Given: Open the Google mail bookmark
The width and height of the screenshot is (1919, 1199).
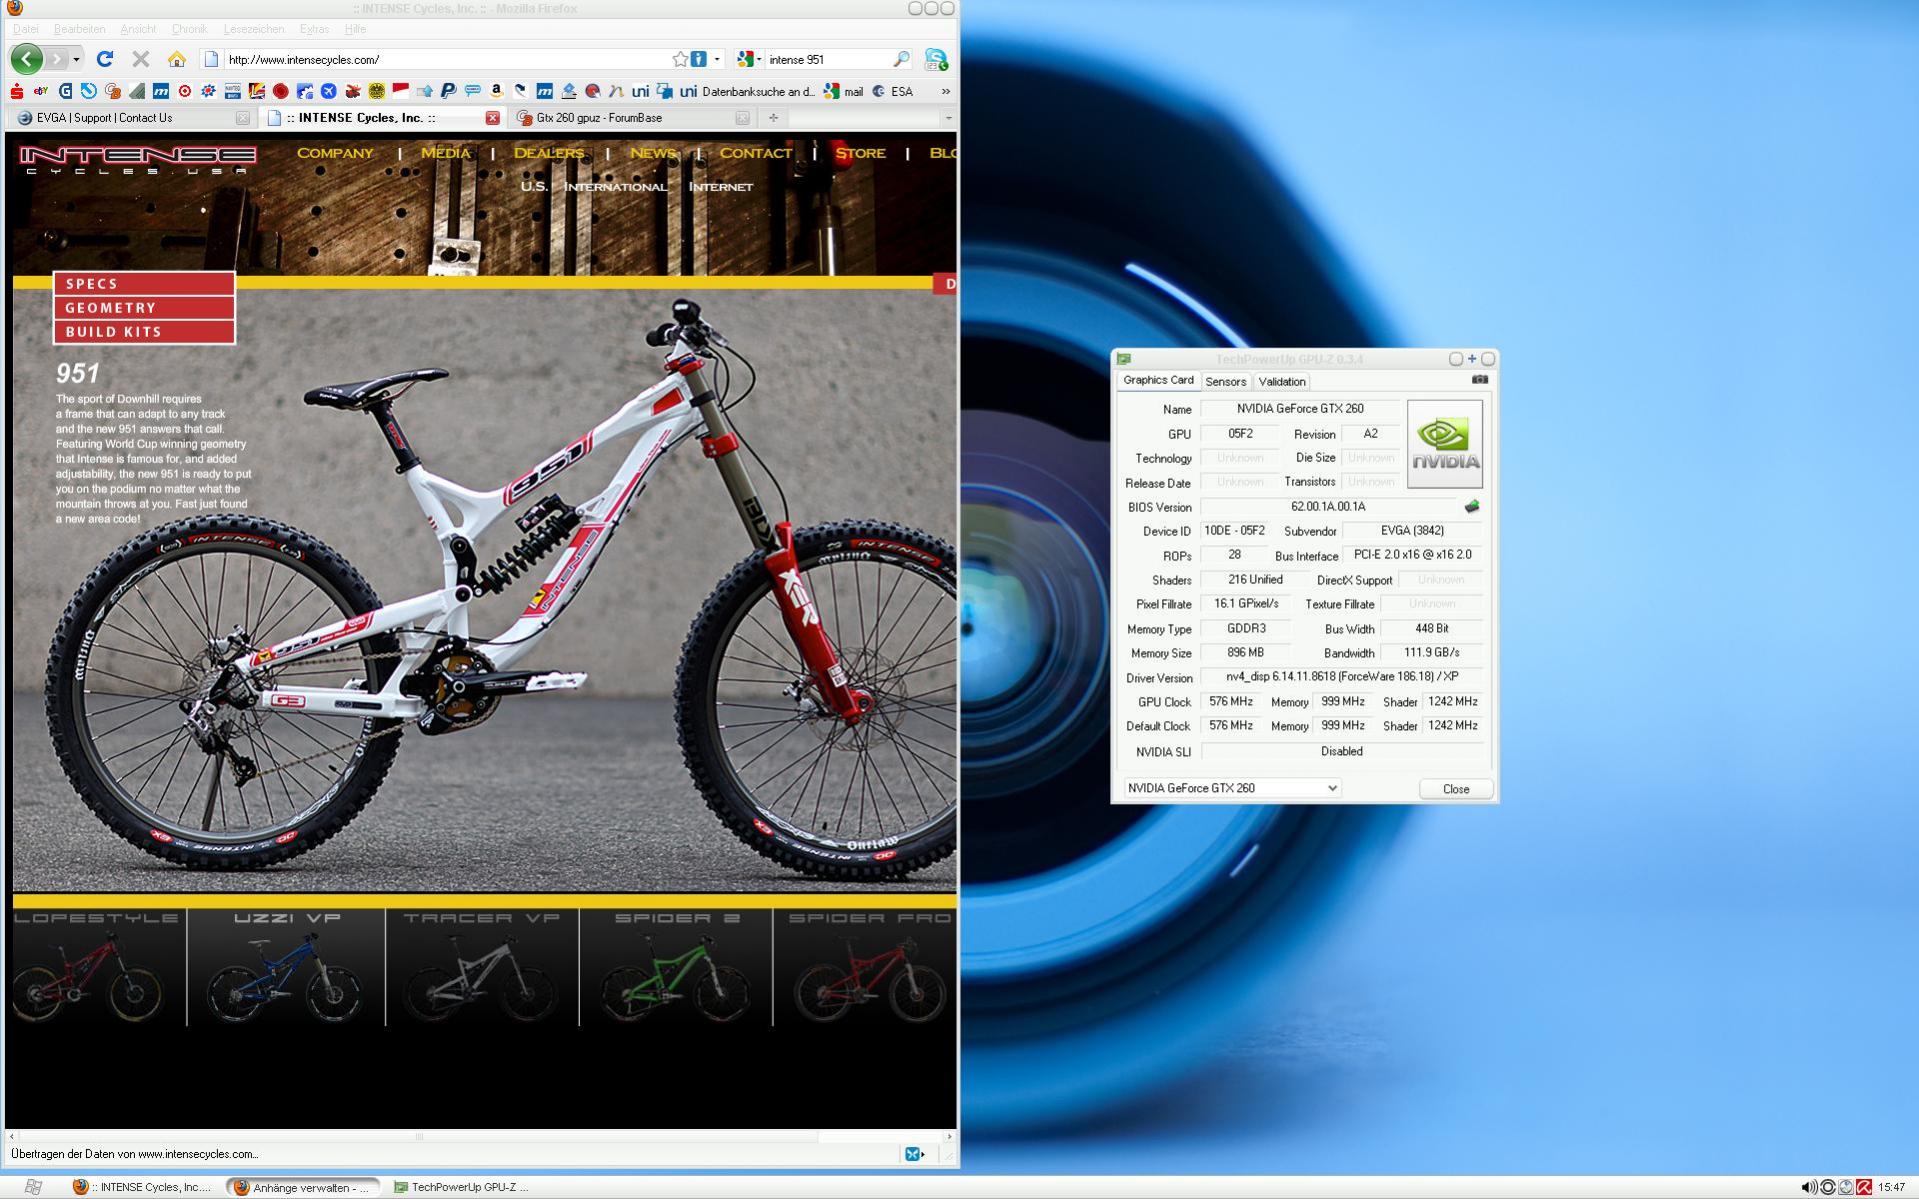Looking at the screenshot, I should point(843,91).
